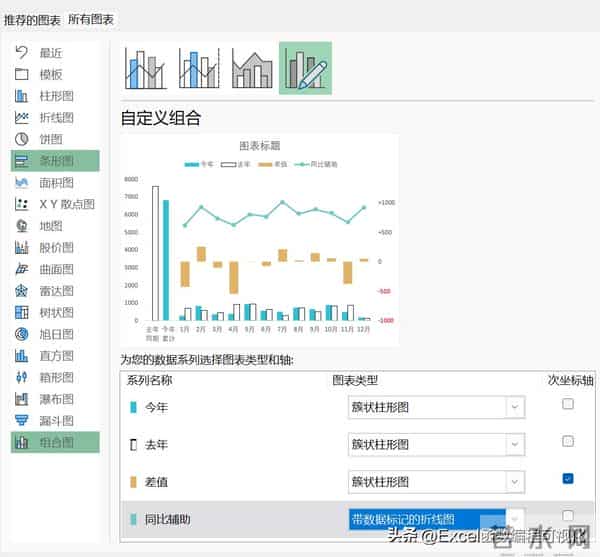Image resolution: width=600 pixels, height=557 pixels.
Task: Choose the 地图 map chart icon
Action: point(21,226)
